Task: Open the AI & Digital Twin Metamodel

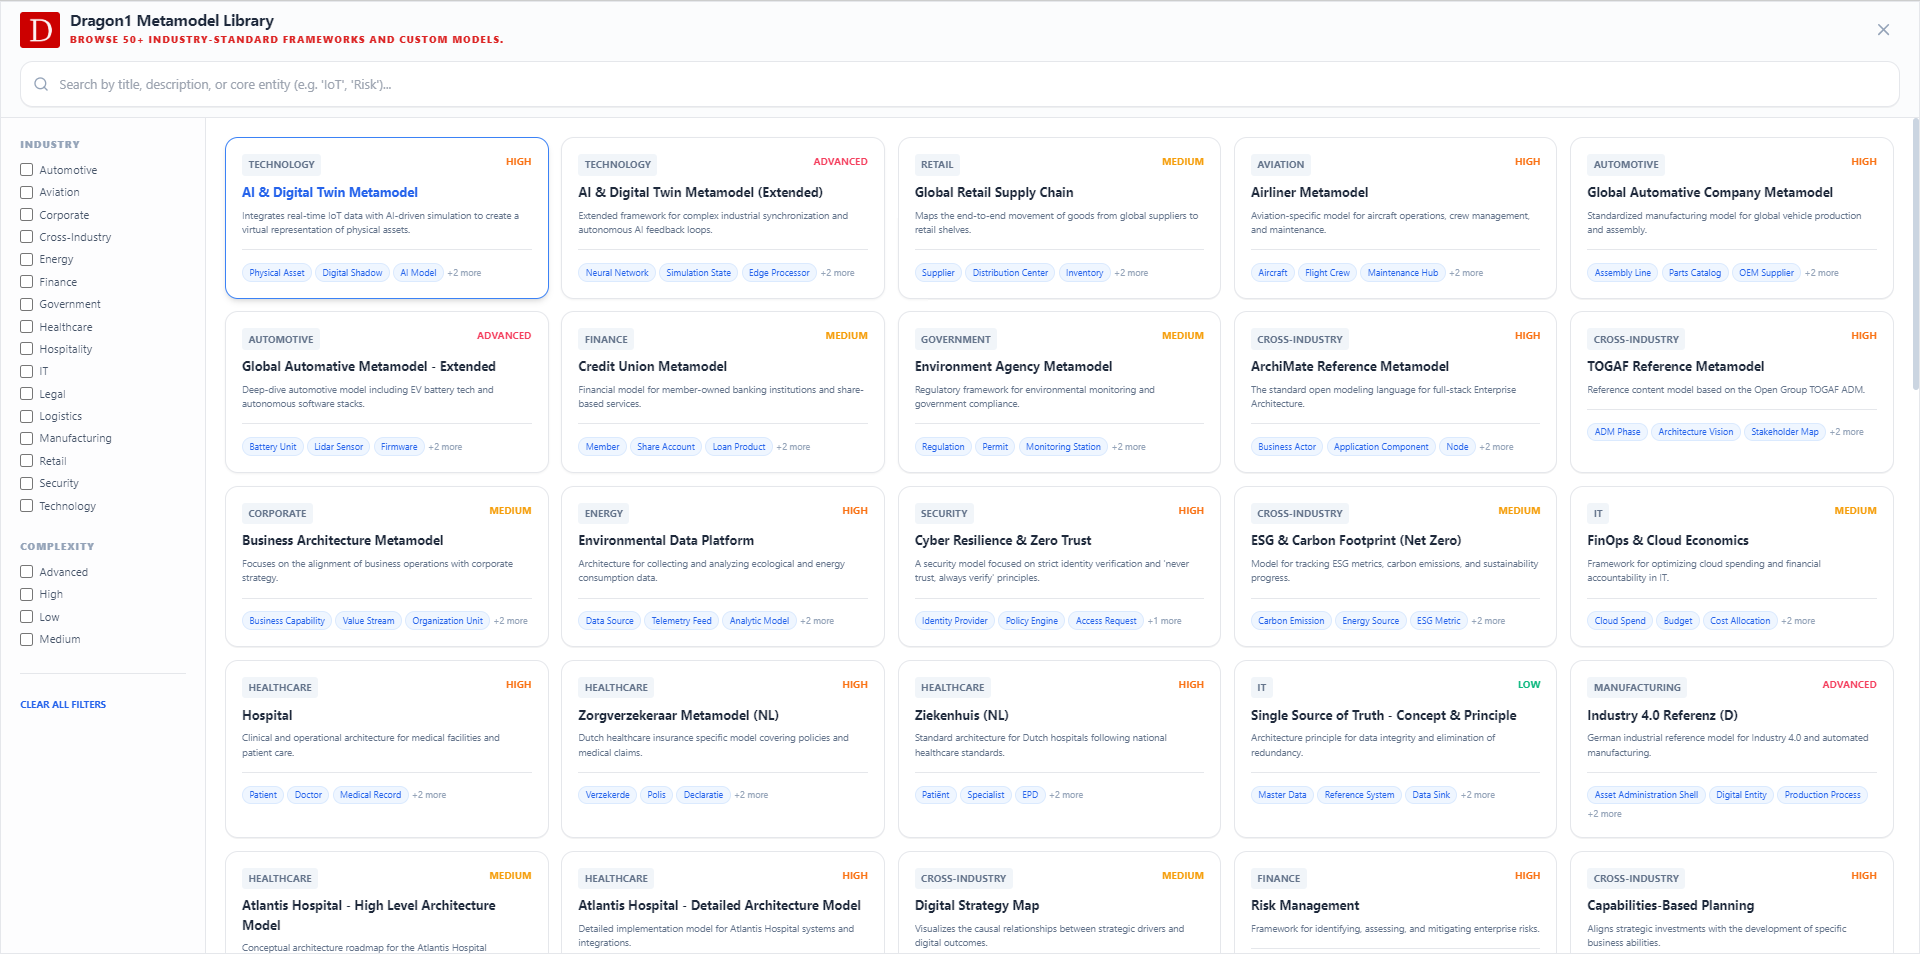Action: (x=330, y=193)
